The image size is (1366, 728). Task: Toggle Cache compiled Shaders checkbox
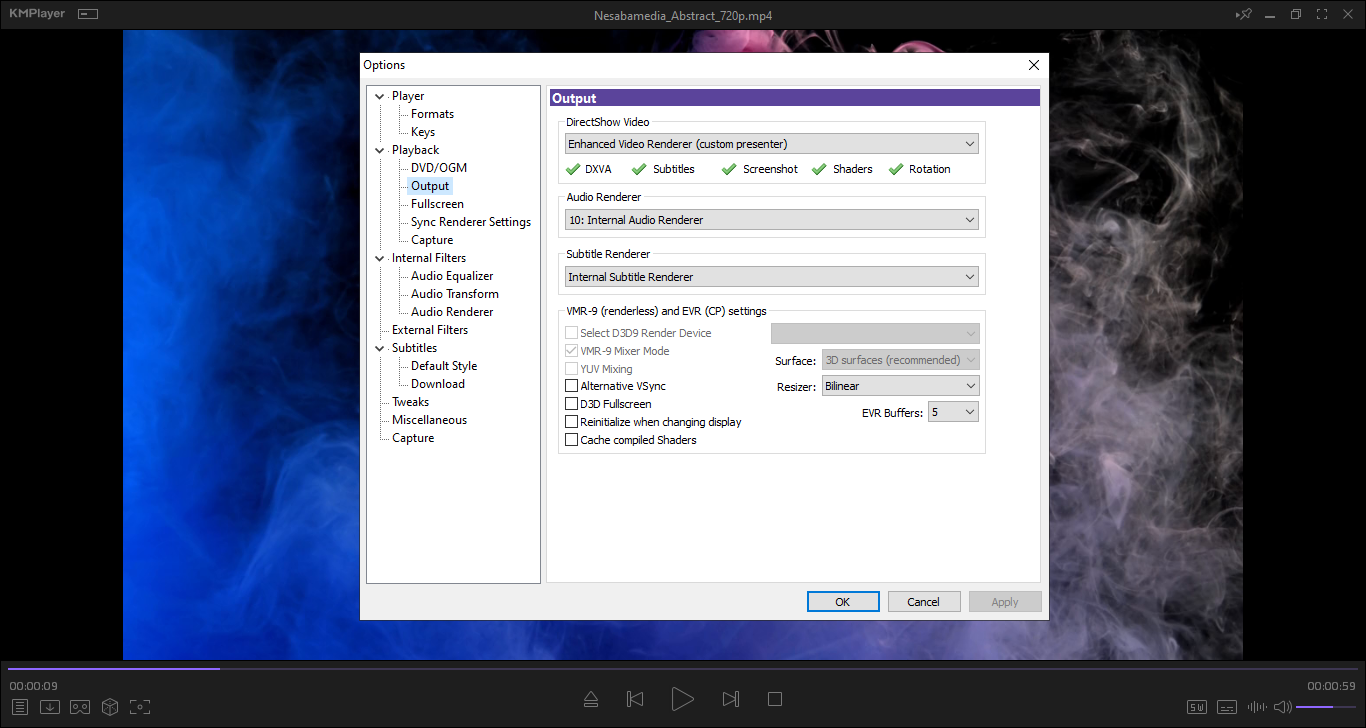click(572, 440)
